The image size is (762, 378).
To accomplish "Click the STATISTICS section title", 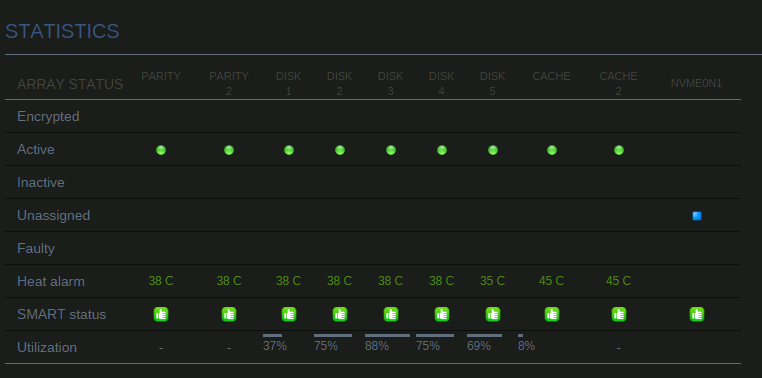I will click(x=62, y=31).
